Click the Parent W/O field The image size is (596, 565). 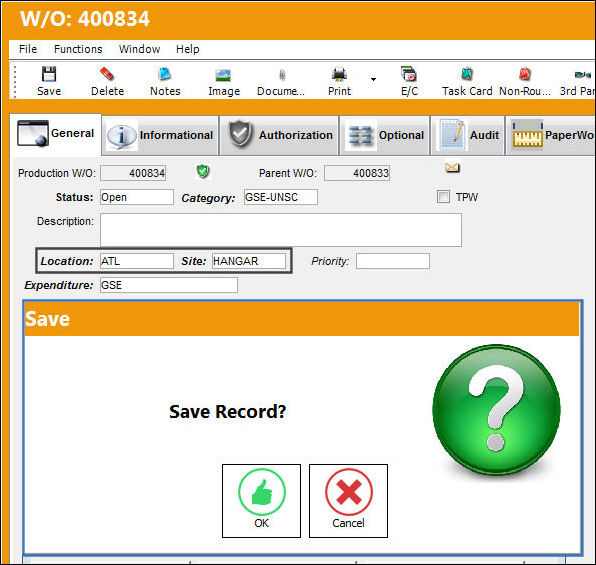point(357,173)
